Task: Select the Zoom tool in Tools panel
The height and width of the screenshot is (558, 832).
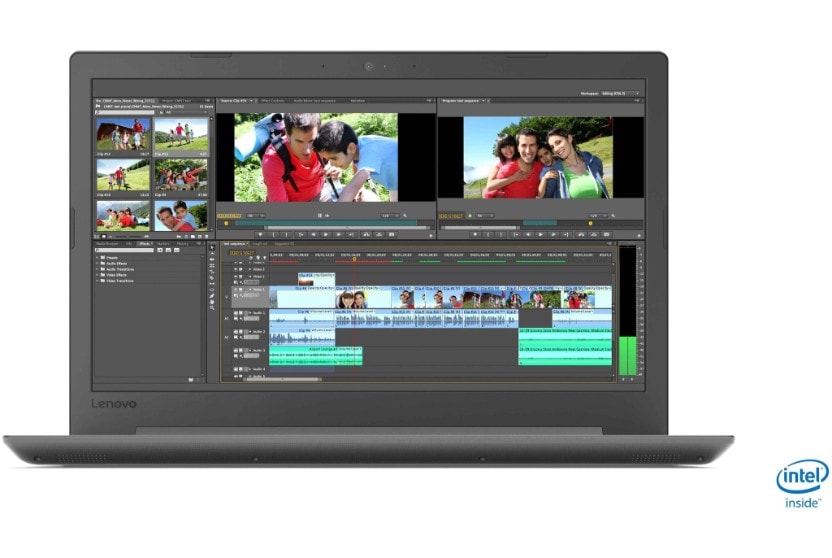Action: [212, 308]
